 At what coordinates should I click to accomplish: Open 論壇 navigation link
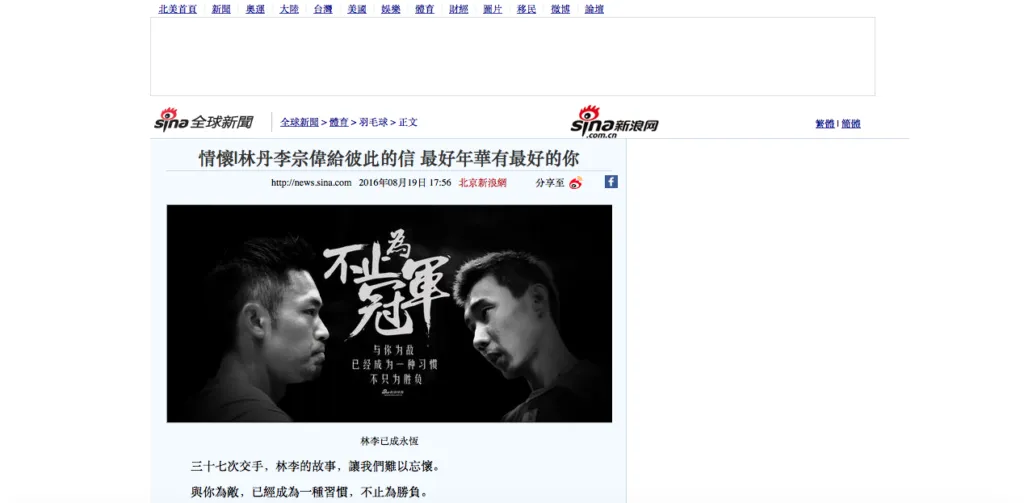click(594, 9)
